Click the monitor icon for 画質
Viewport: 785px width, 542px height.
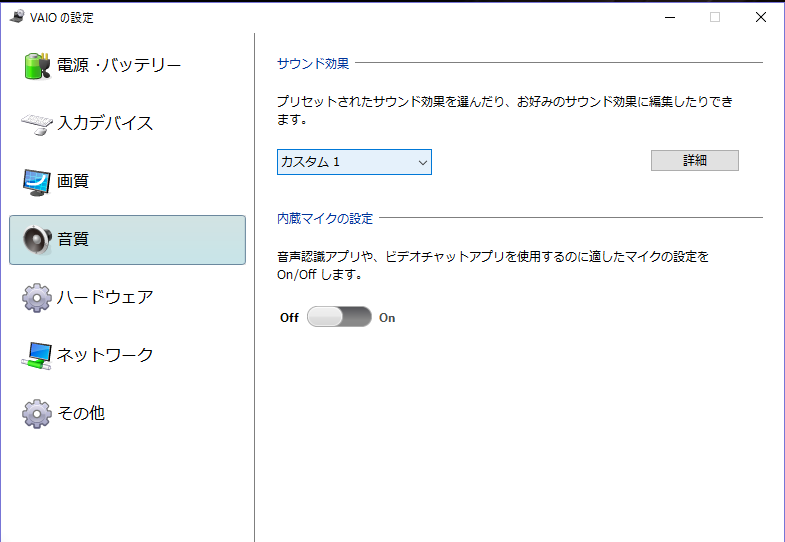[x=37, y=182]
